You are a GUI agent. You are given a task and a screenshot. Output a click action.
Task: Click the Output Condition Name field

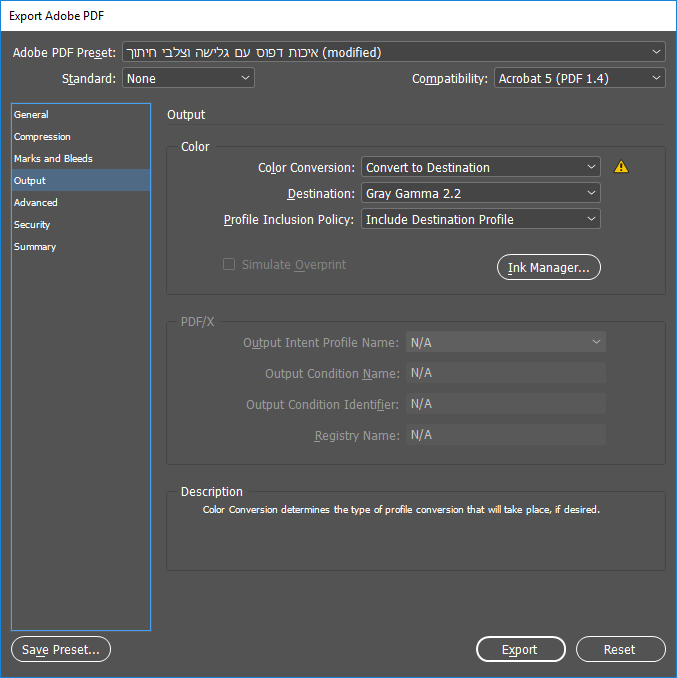505,373
